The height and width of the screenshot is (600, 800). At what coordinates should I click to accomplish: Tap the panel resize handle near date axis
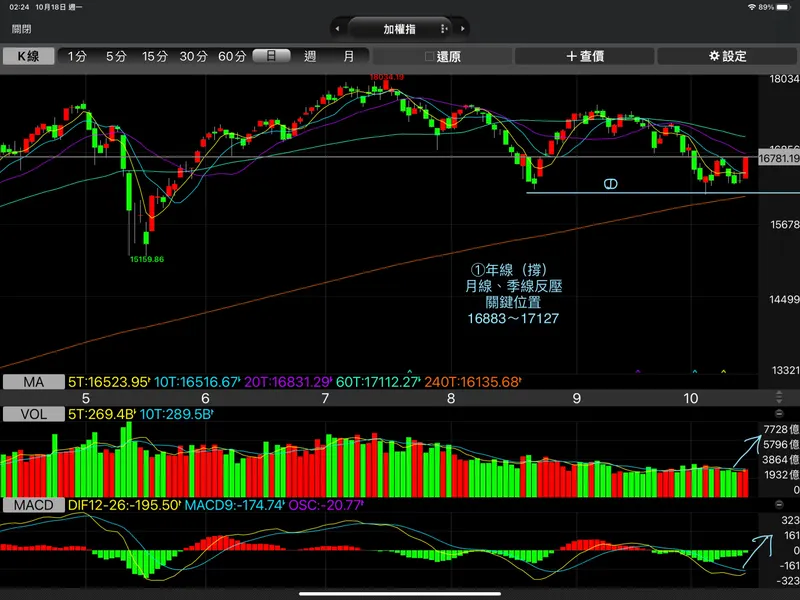coord(779,397)
